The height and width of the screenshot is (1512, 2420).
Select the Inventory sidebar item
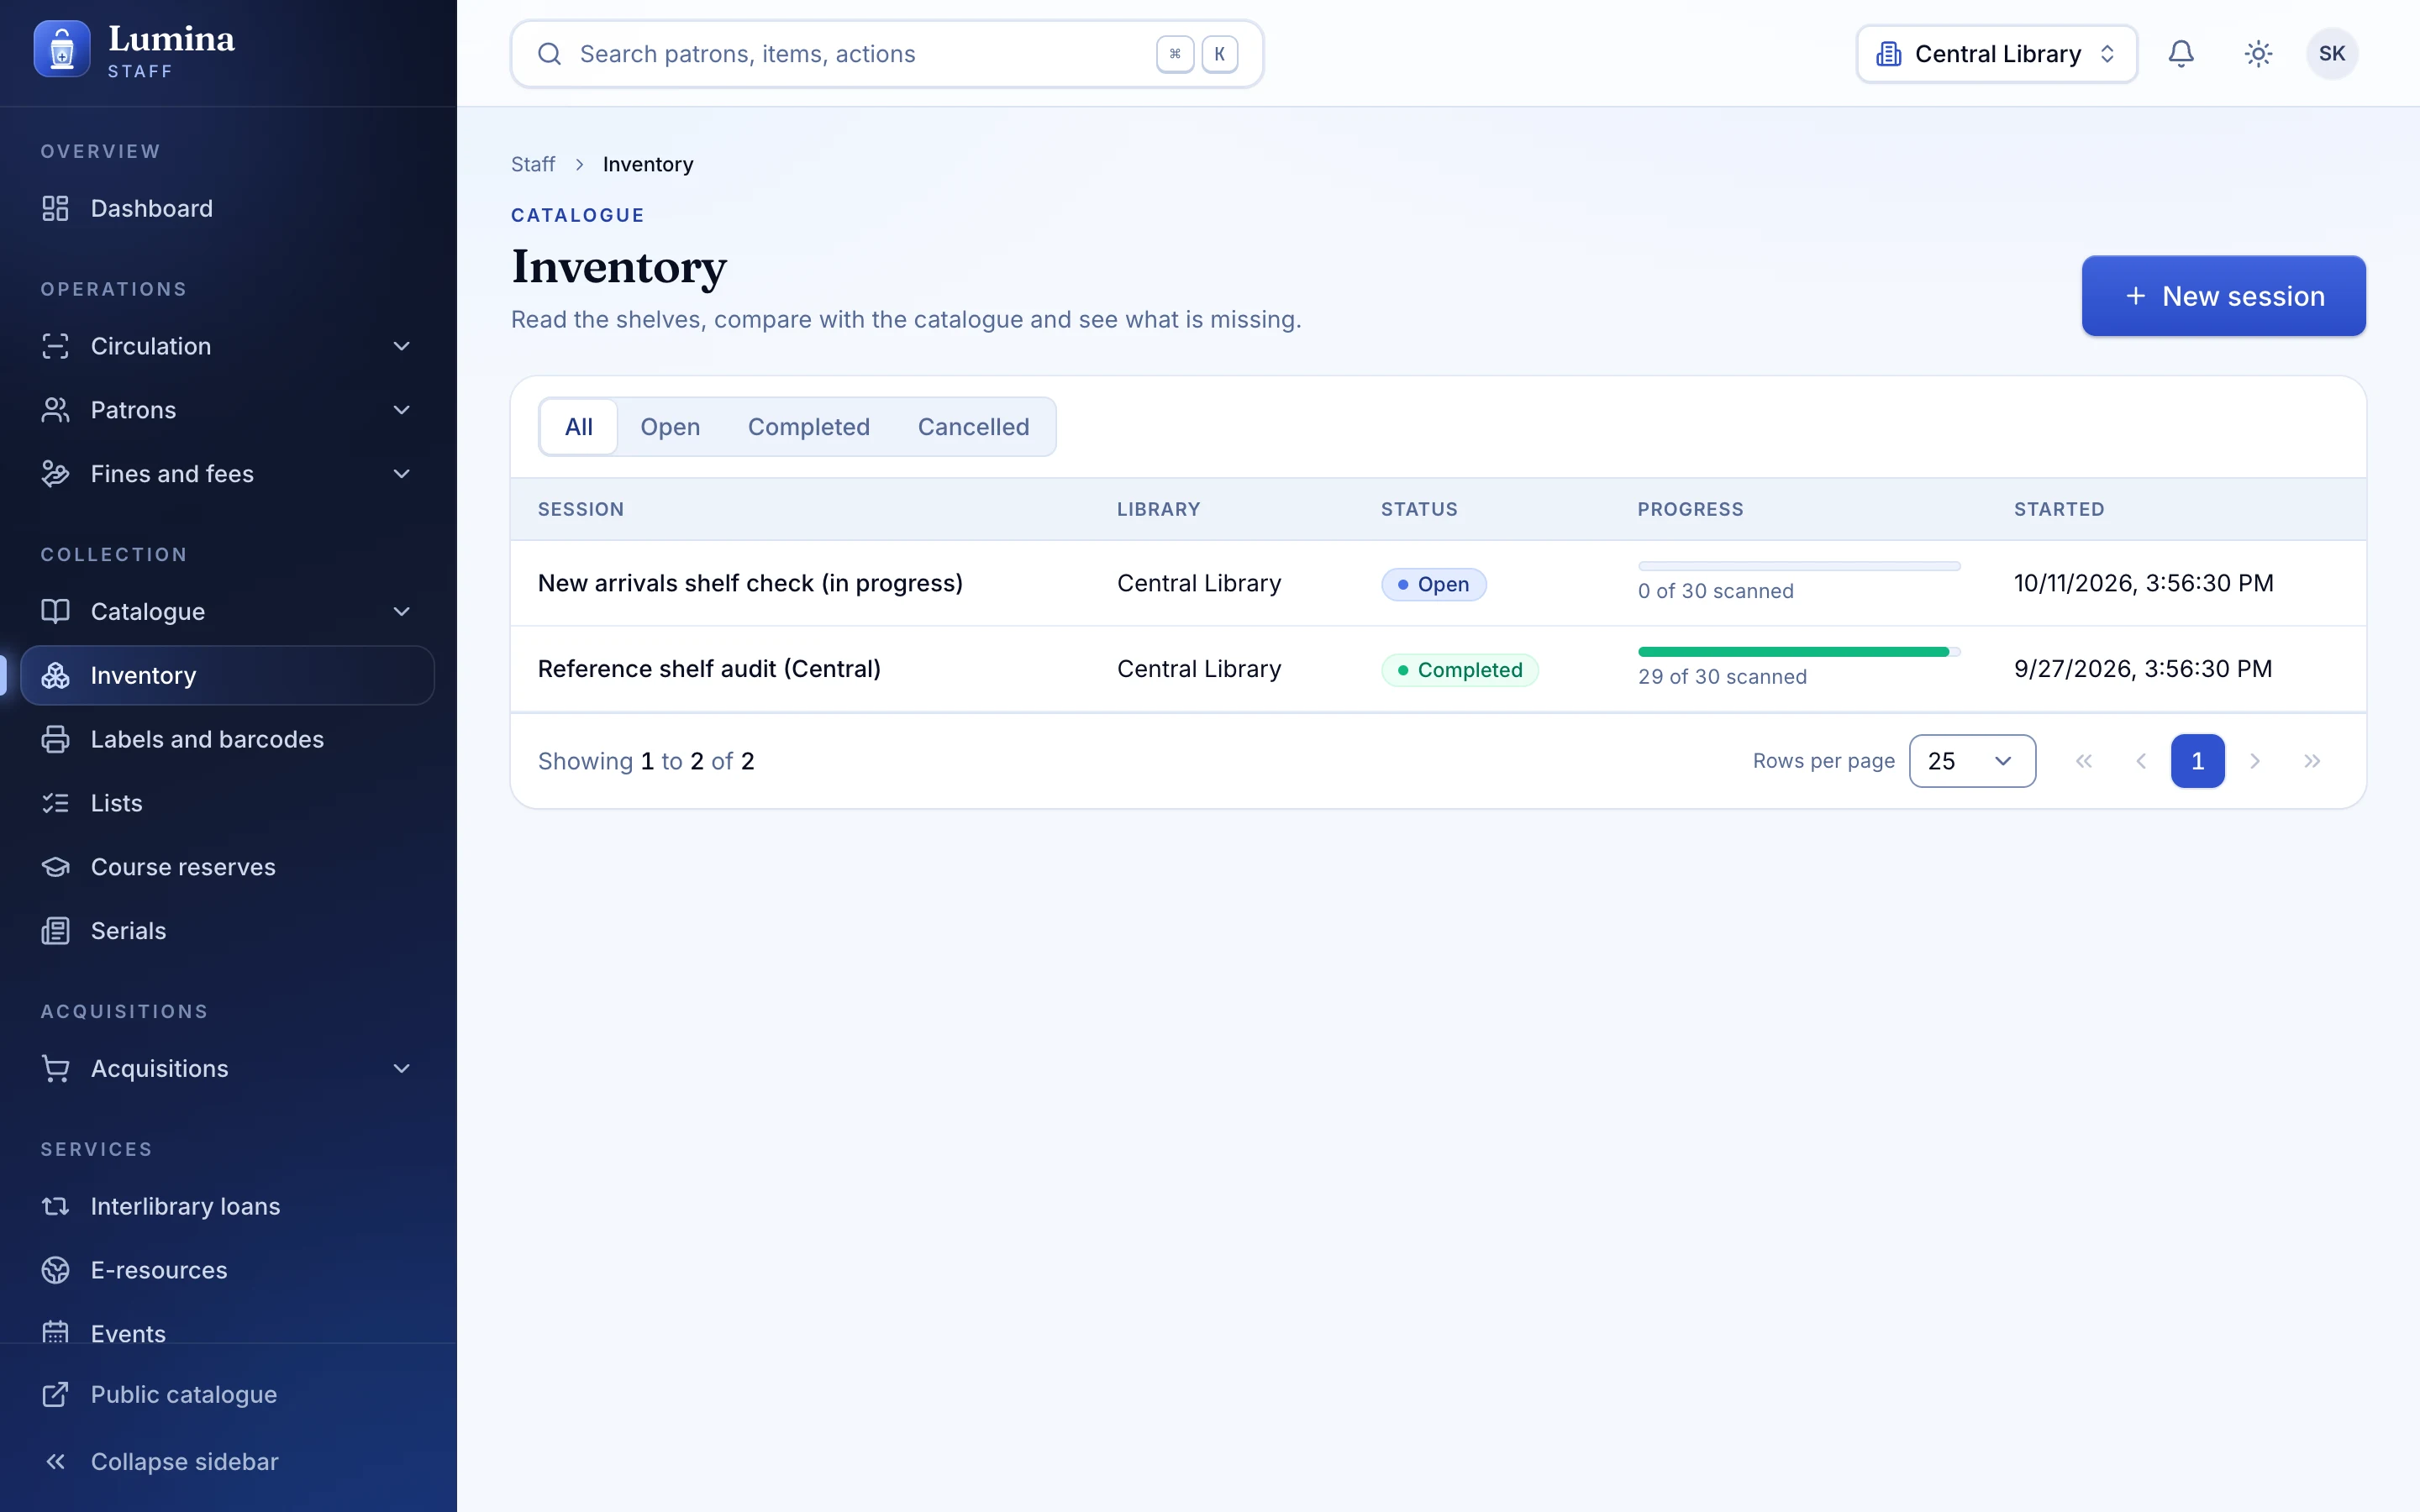[x=228, y=675]
